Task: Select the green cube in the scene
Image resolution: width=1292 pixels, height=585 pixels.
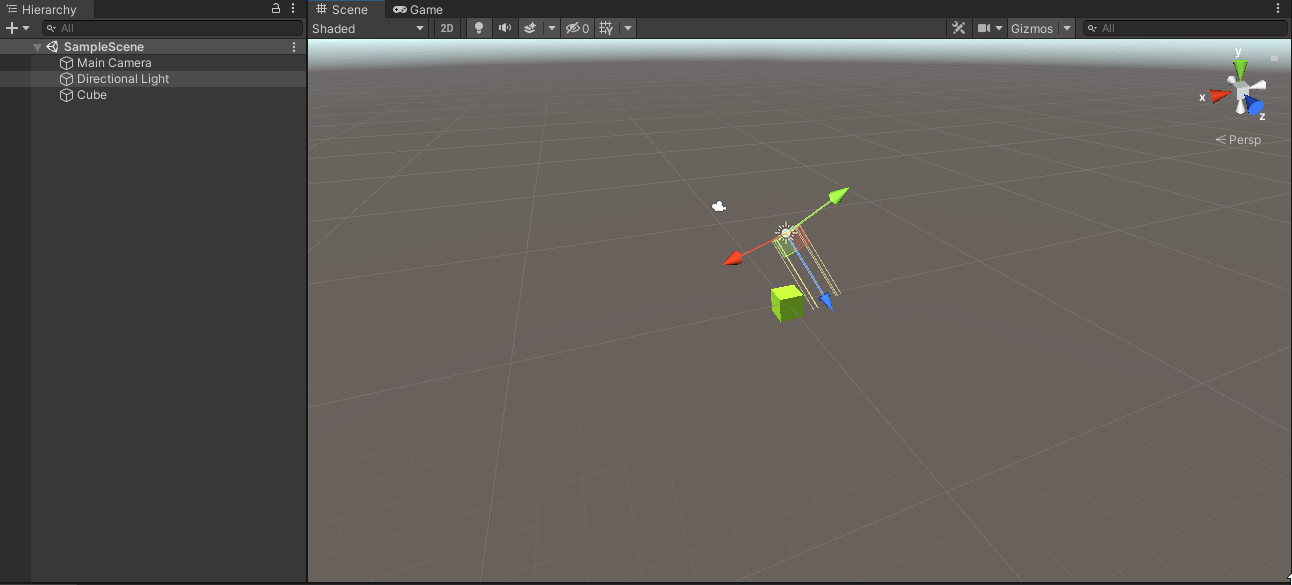Action: (x=787, y=303)
